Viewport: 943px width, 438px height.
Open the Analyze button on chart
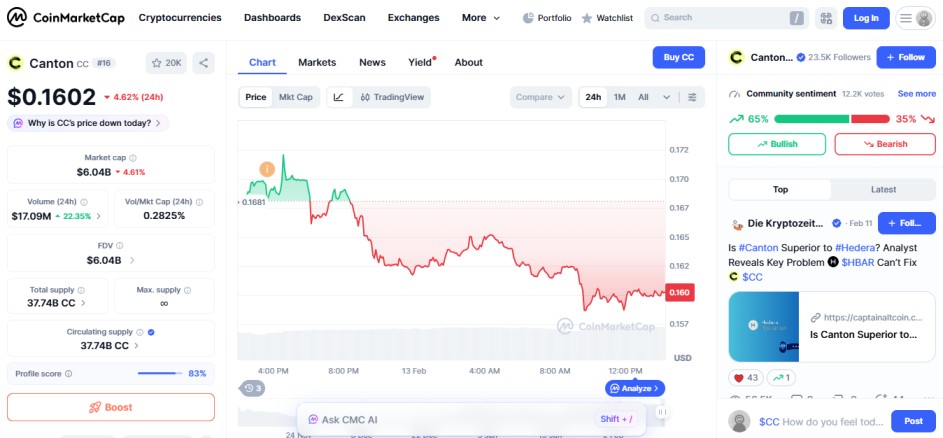pyautogui.click(x=635, y=389)
